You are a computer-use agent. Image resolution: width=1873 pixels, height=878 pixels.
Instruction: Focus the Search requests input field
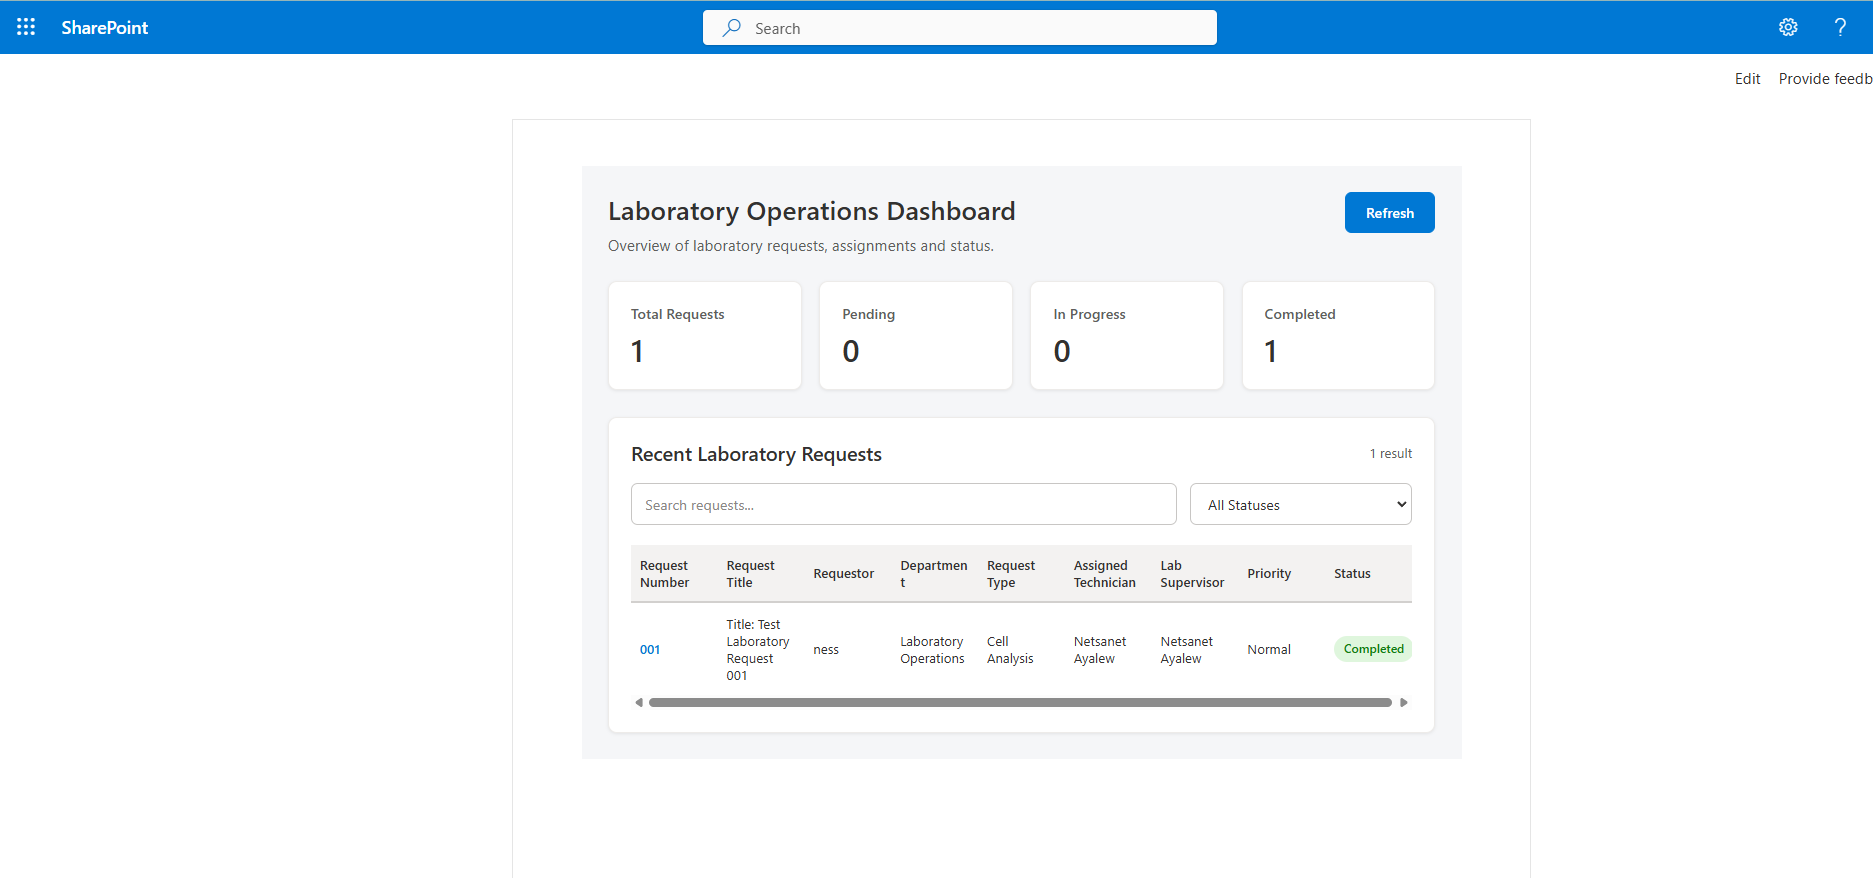(903, 504)
